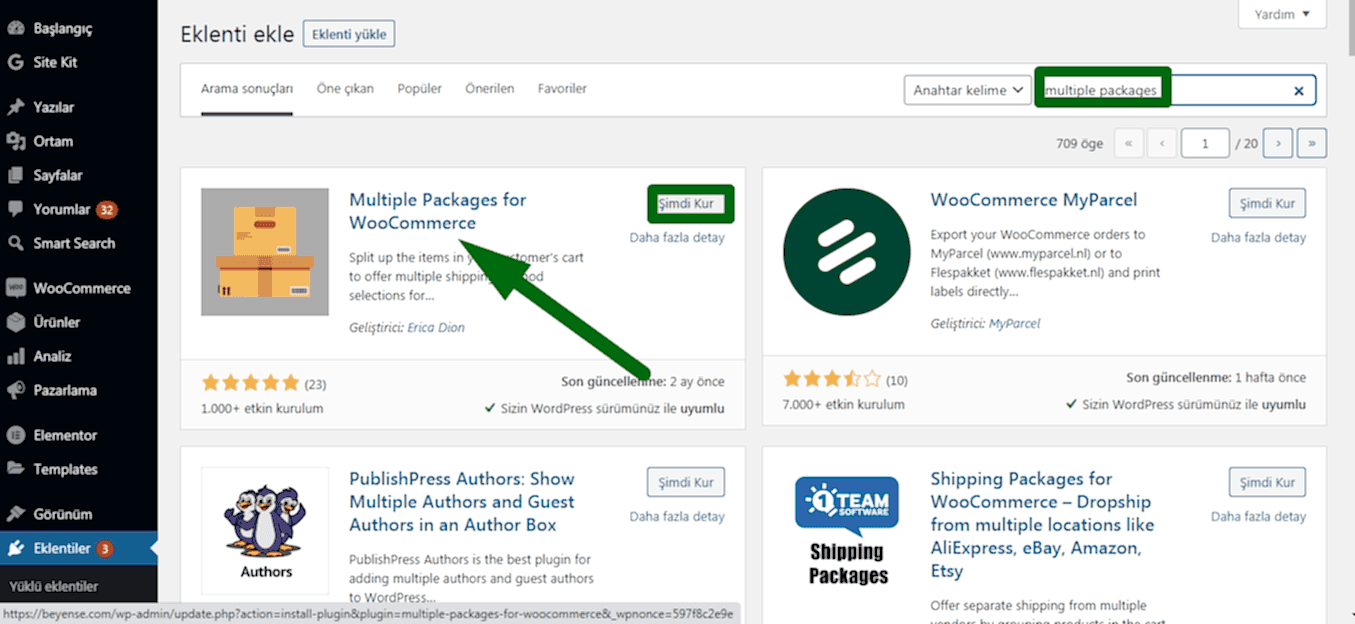Screen dimensions: 1355x624
Task: Click the Shipping Packages plugin thumbnail
Action: tap(847, 531)
